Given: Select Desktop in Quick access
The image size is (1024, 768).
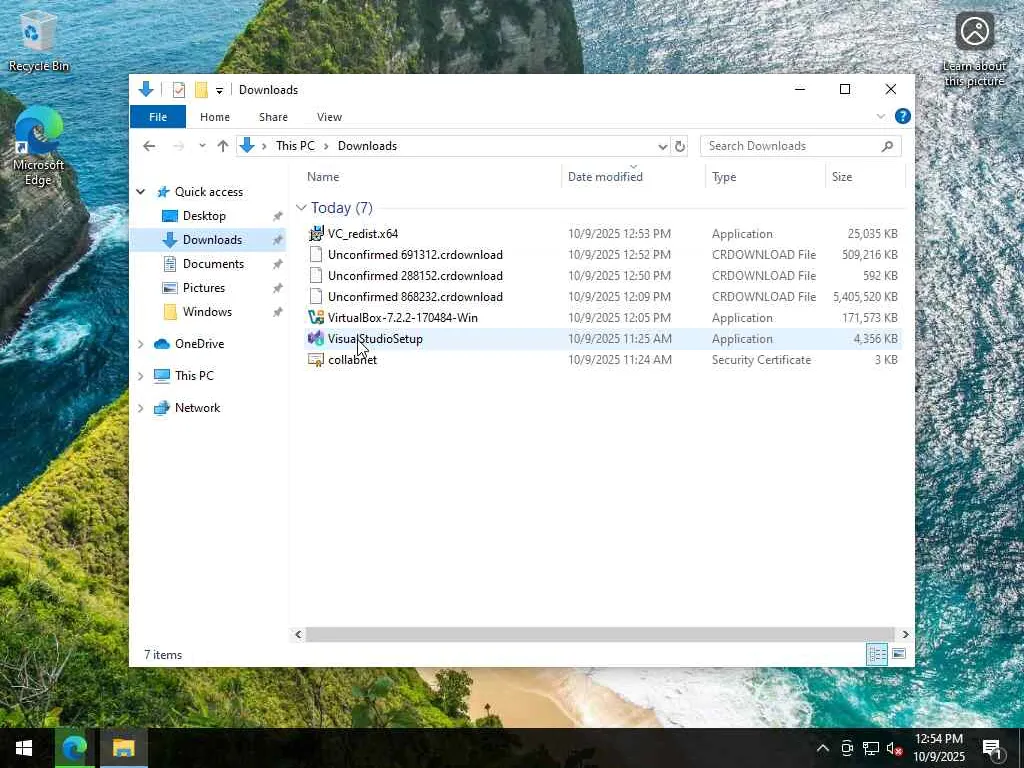Looking at the screenshot, I should coord(204,216).
